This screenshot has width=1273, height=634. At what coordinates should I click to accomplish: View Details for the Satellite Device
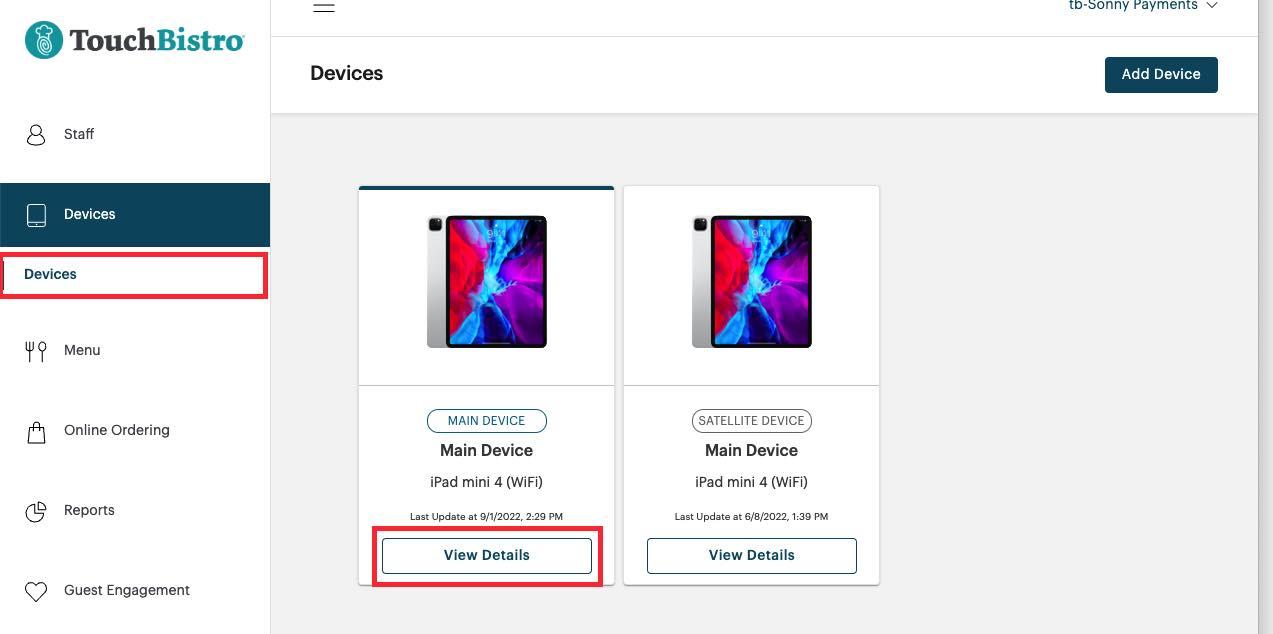[x=751, y=555]
